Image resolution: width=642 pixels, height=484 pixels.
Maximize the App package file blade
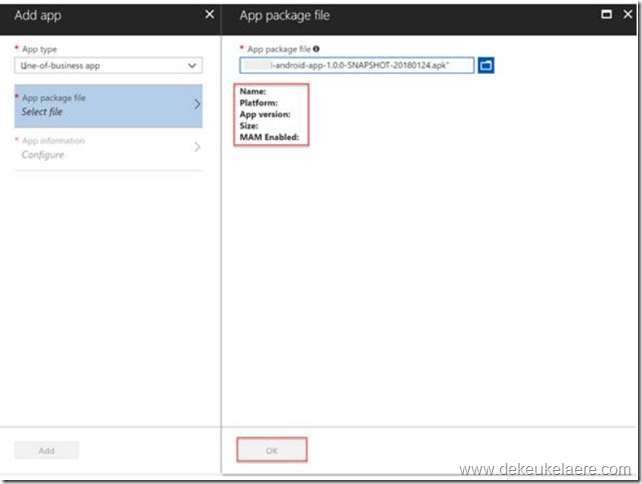click(x=606, y=15)
